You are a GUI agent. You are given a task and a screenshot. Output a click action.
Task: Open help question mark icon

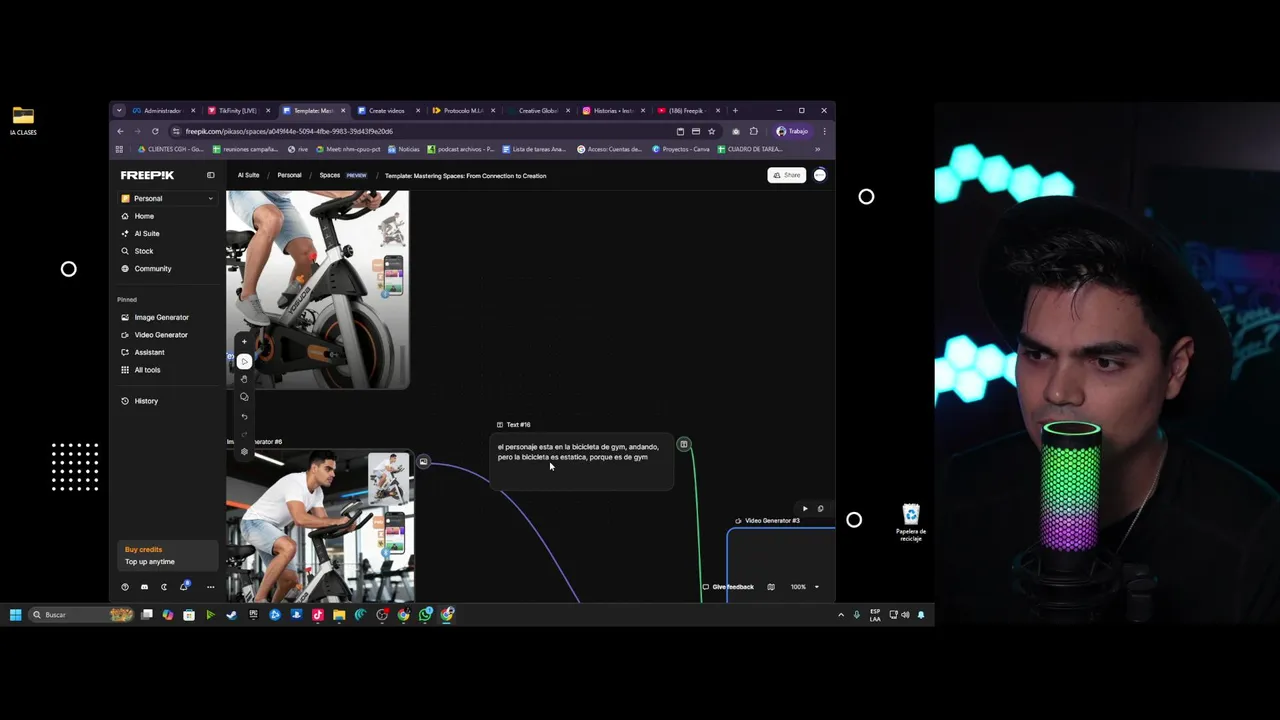(x=125, y=587)
